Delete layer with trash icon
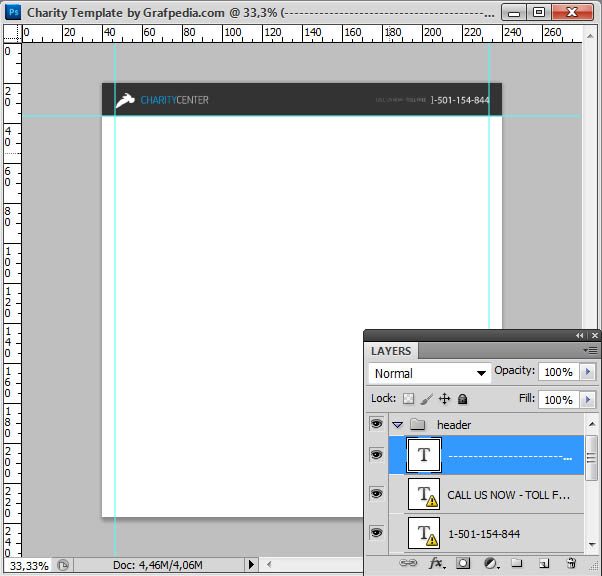This screenshot has width=602, height=576. tap(572, 563)
